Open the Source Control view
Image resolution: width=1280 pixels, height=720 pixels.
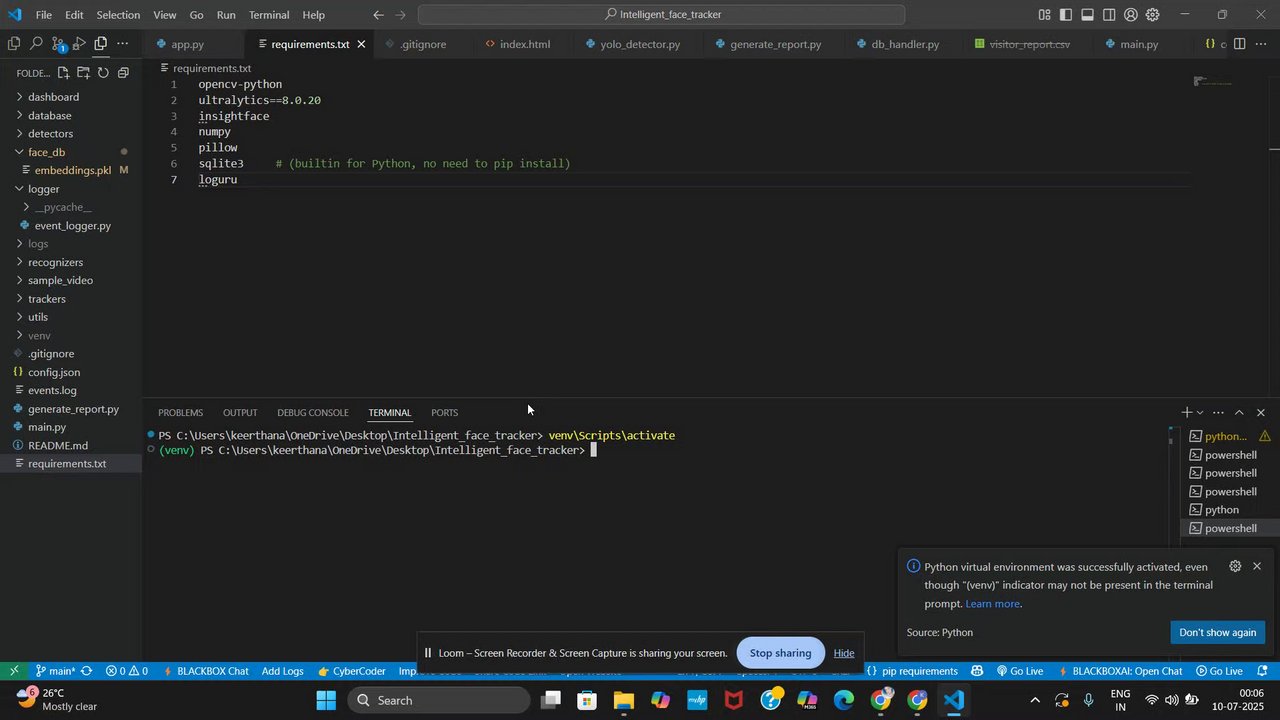coord(58,45)
